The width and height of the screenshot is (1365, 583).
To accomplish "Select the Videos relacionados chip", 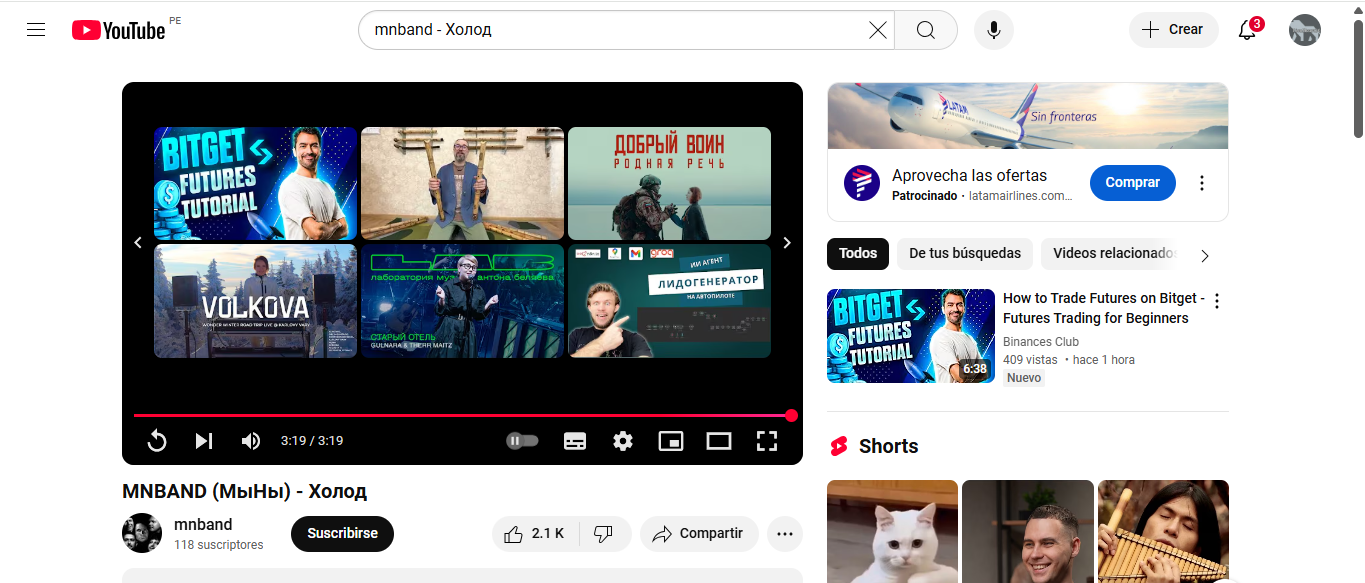I will (x=1110, y=254).
